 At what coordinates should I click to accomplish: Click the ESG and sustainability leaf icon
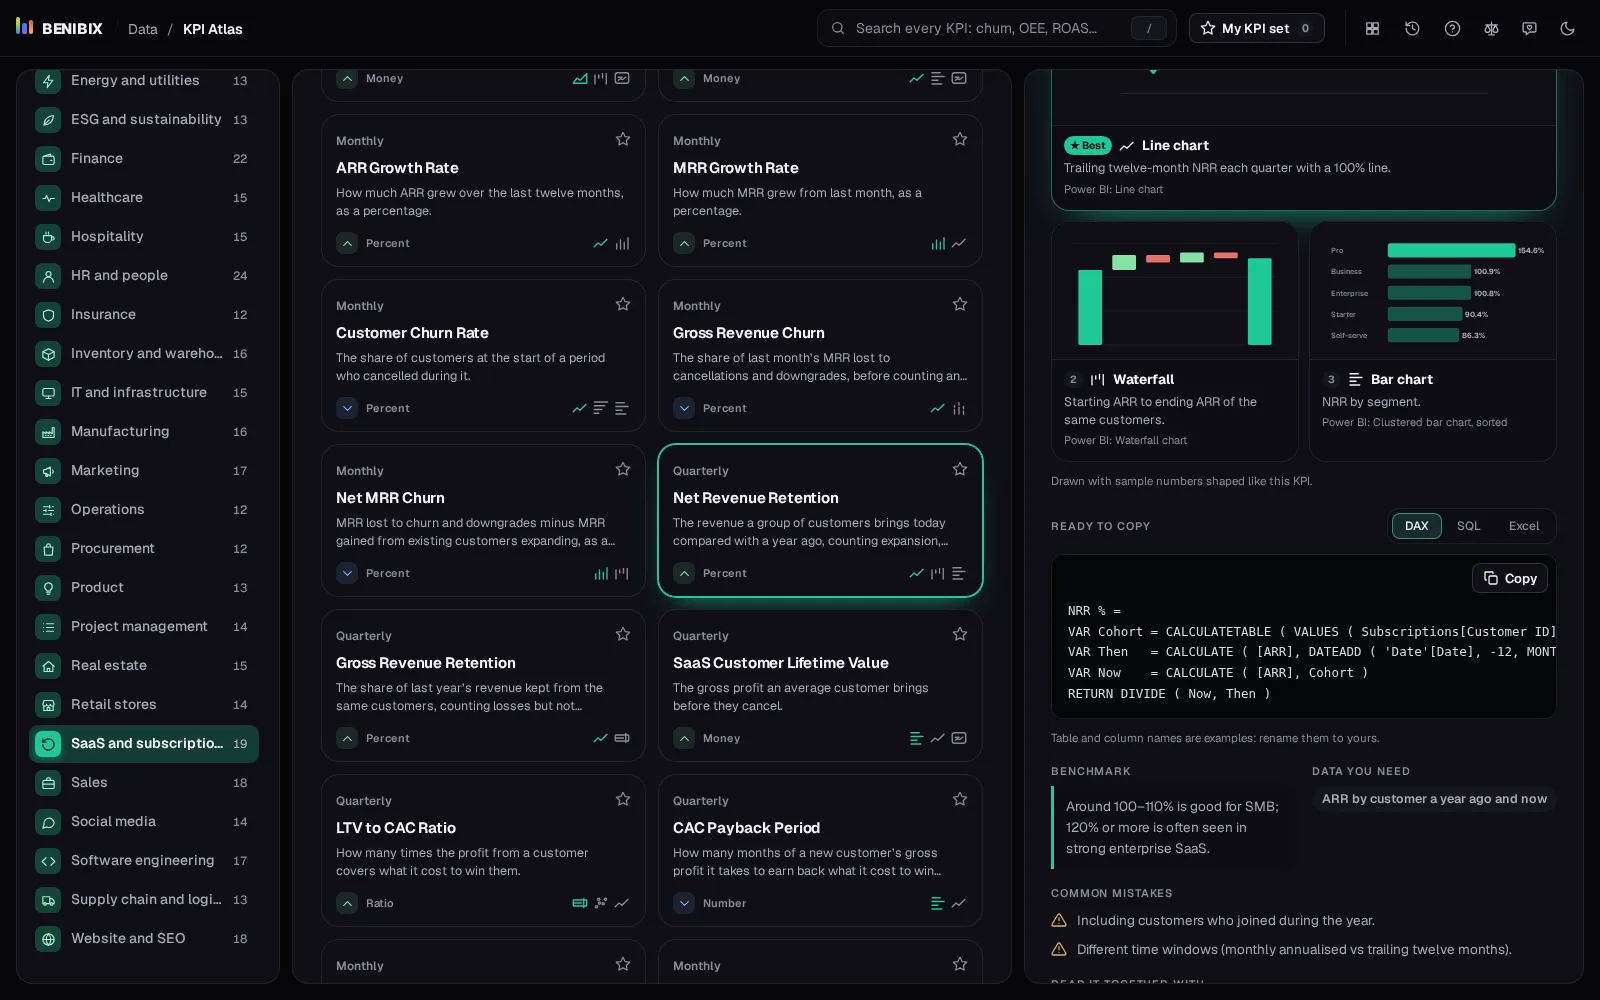pos(48,120)
